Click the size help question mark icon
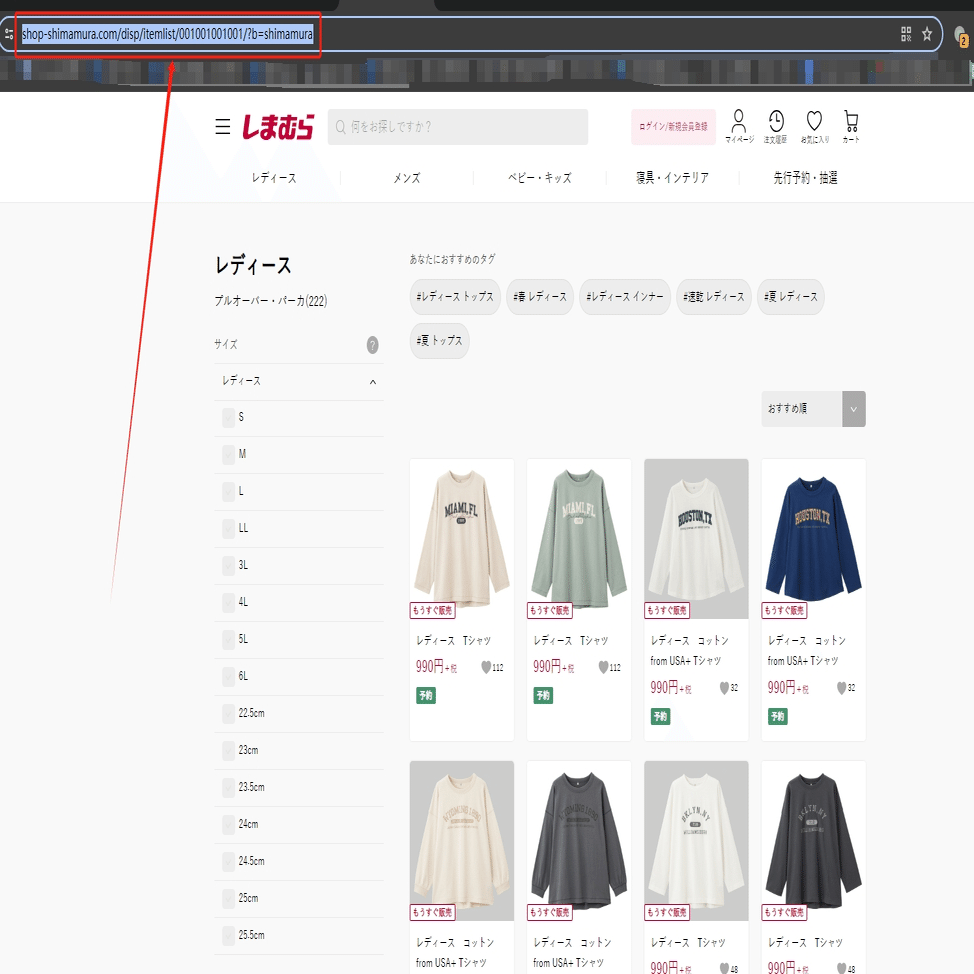 tap(372, 345)
